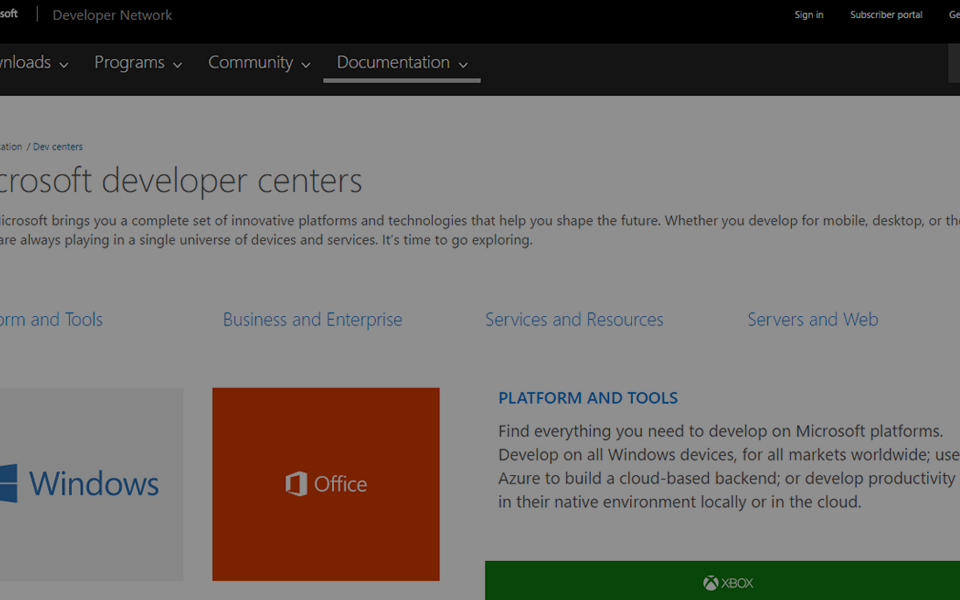This screenshot has width=960, height=600.
Task: Expand the chevron next to Documentation
Action: point(463,65)
